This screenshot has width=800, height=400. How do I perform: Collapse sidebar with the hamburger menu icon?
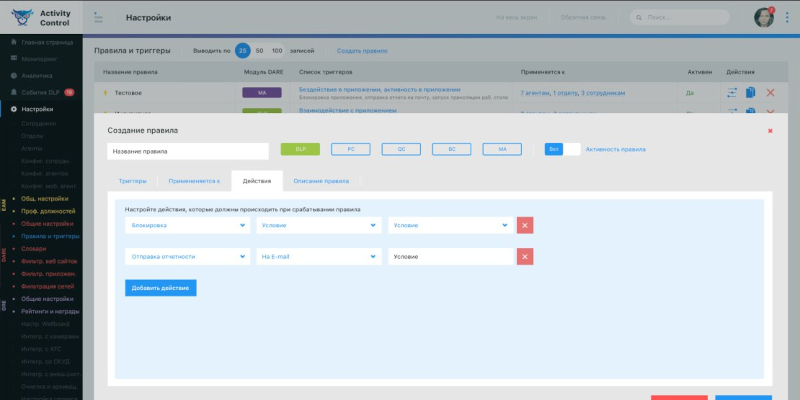pyautogui.click(x=97, y=17)
